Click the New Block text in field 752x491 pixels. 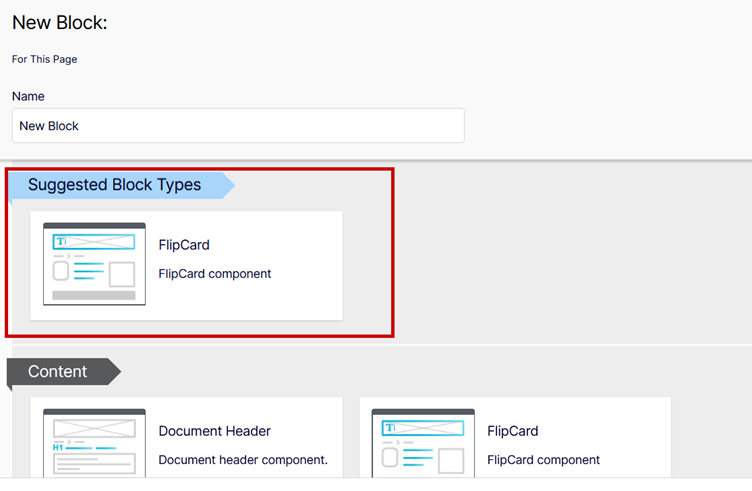click(49, 126)
